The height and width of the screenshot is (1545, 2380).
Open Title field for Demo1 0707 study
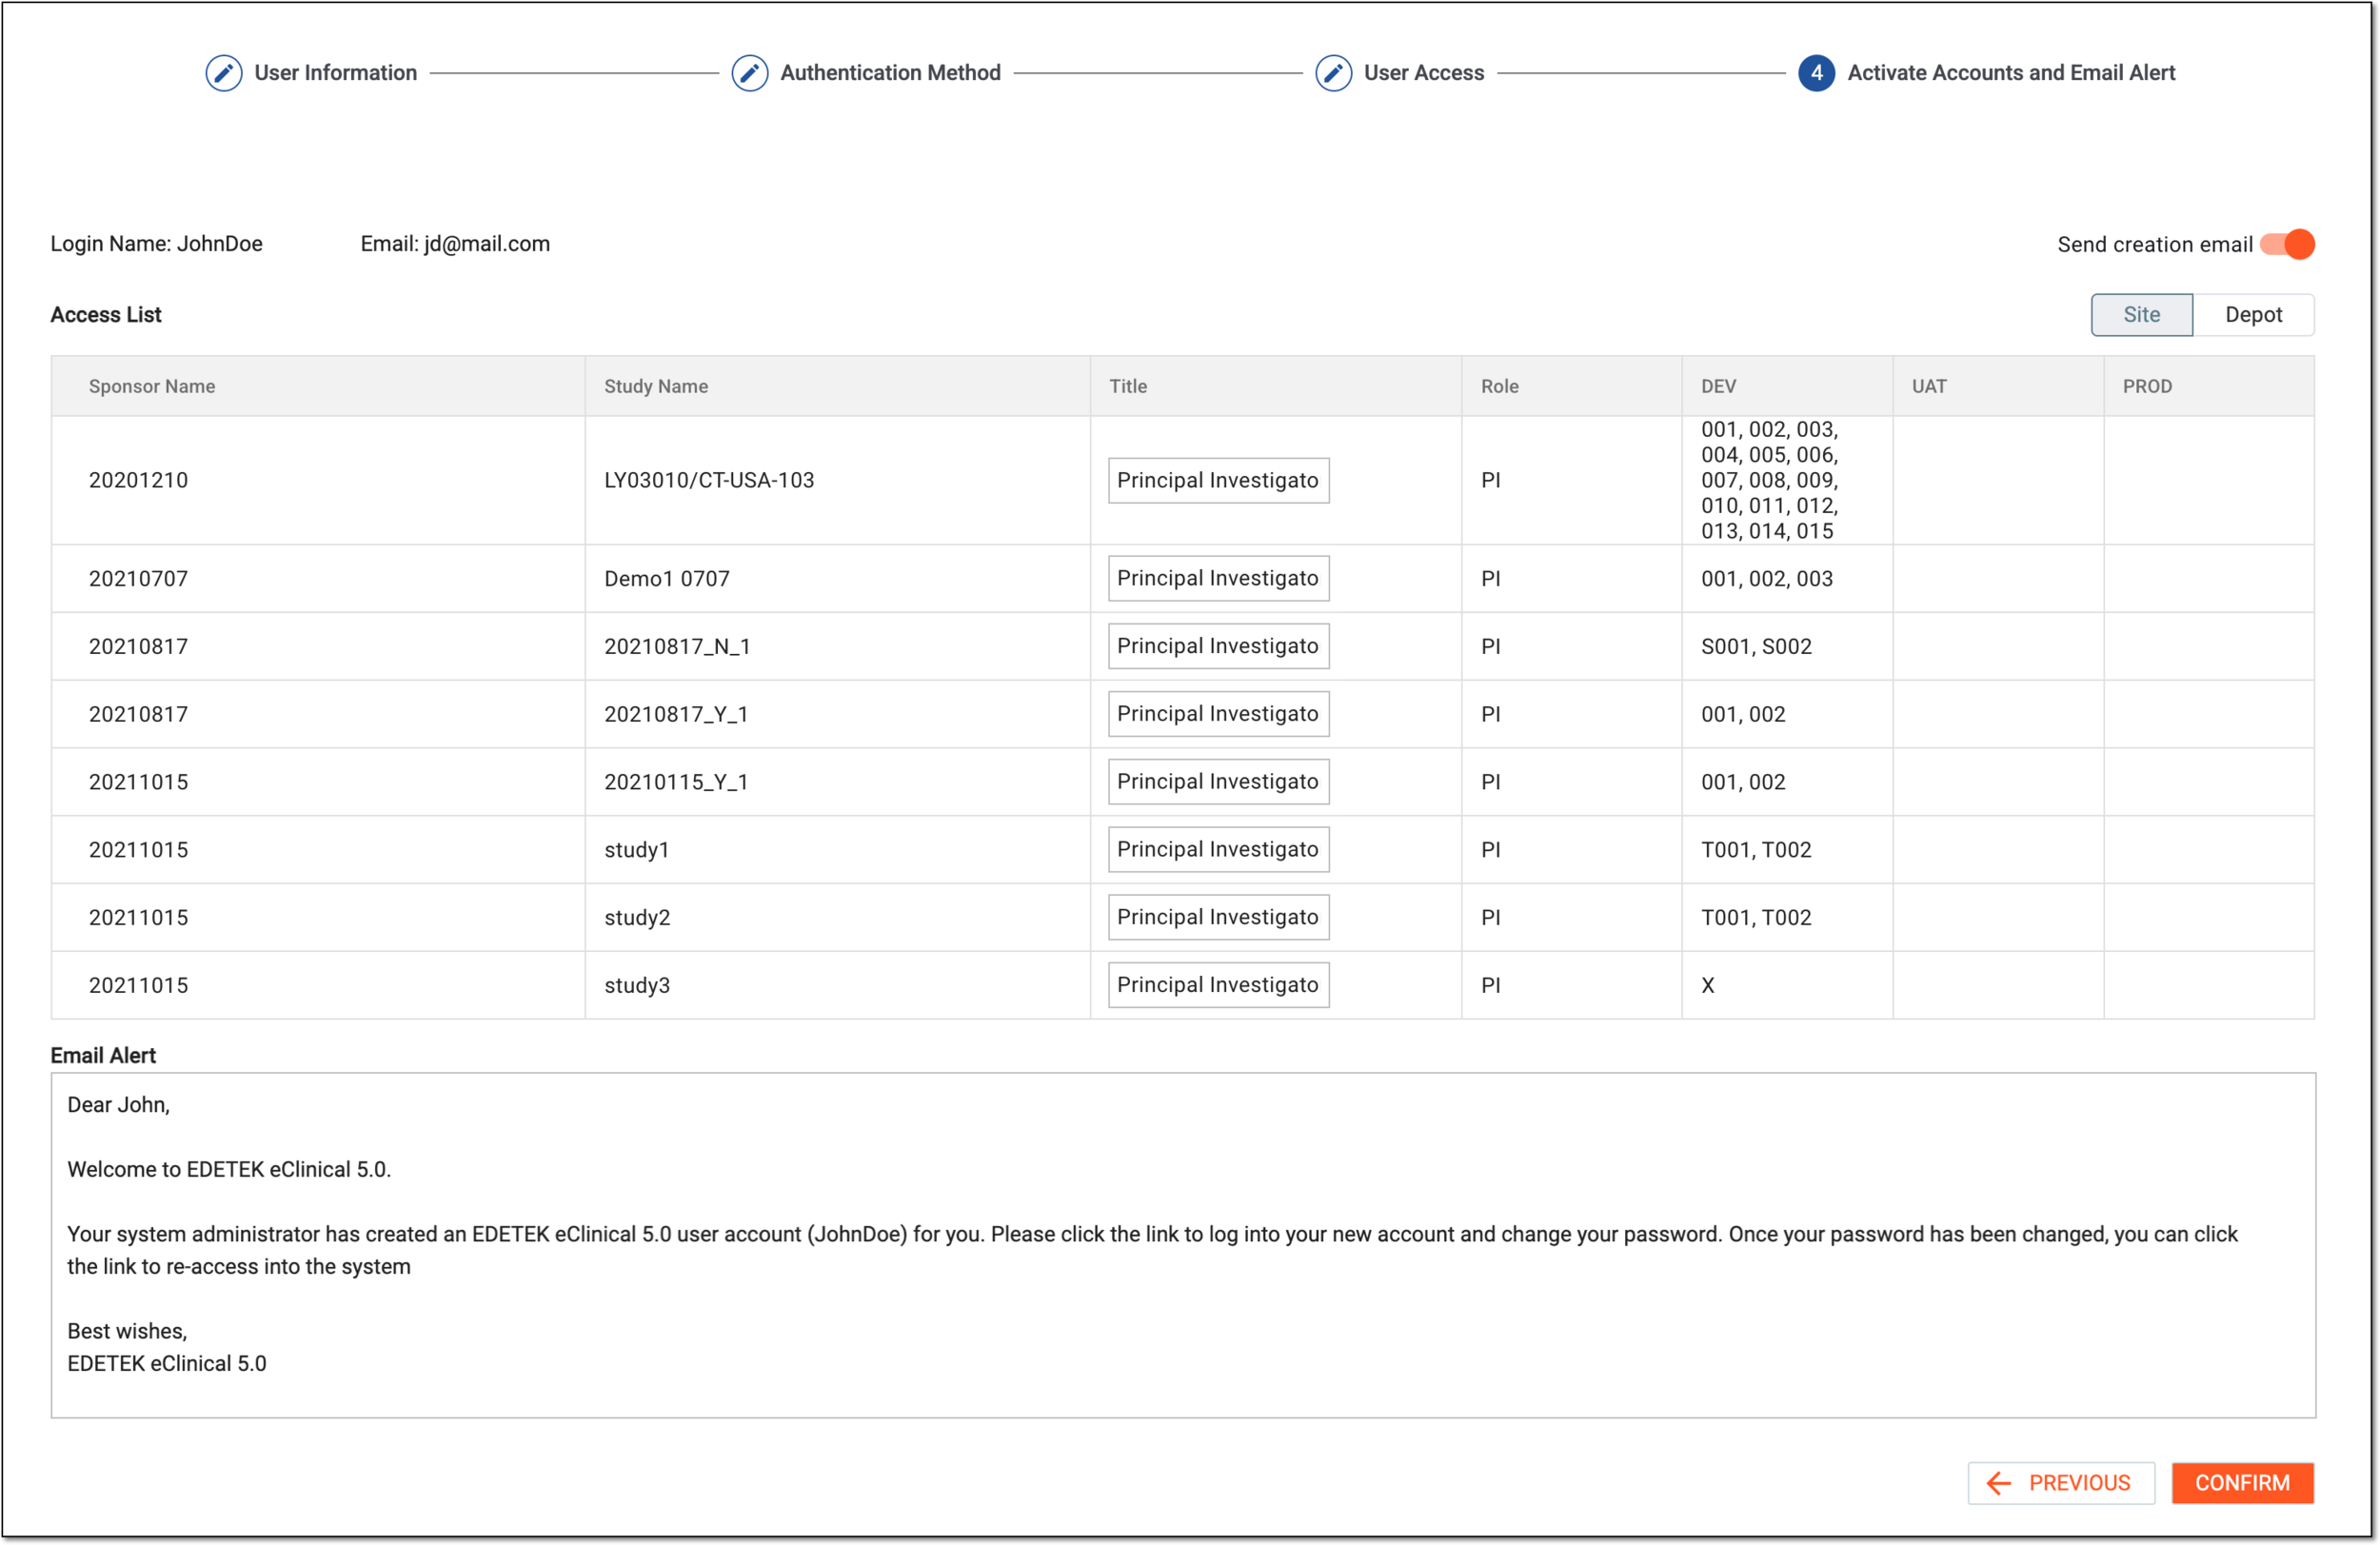[1218, 578]
